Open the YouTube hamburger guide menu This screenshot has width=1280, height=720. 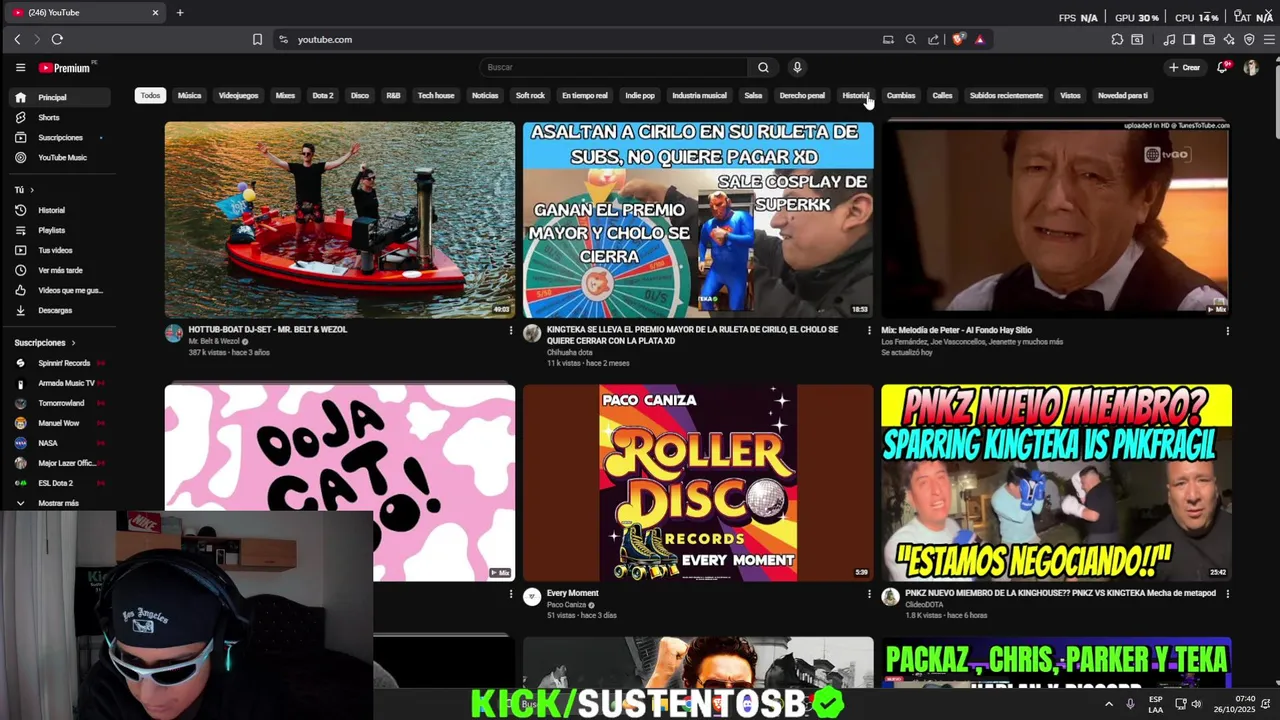point(20,68)
